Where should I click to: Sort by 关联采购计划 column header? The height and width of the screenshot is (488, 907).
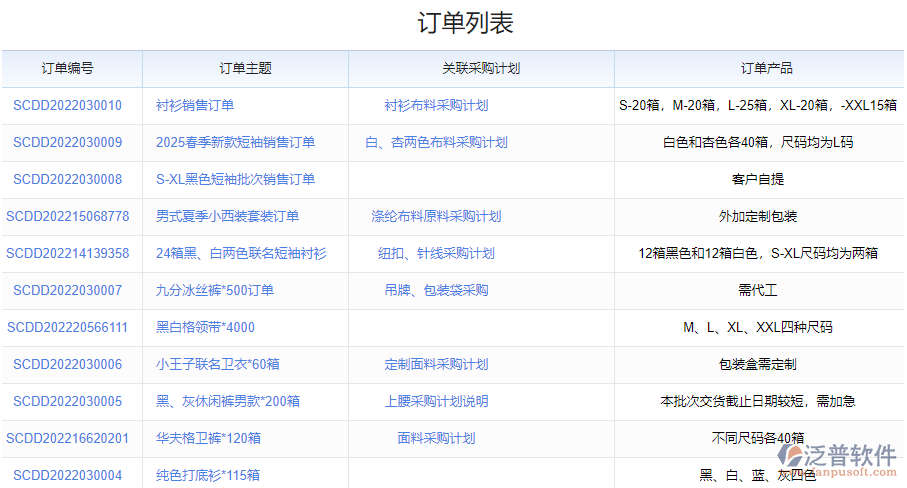[x=481, y=69]
